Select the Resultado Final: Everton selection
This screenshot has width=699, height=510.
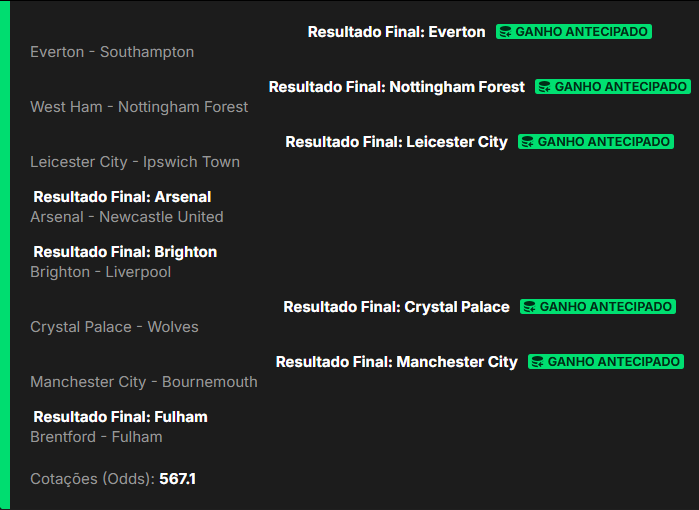[396, 32]
